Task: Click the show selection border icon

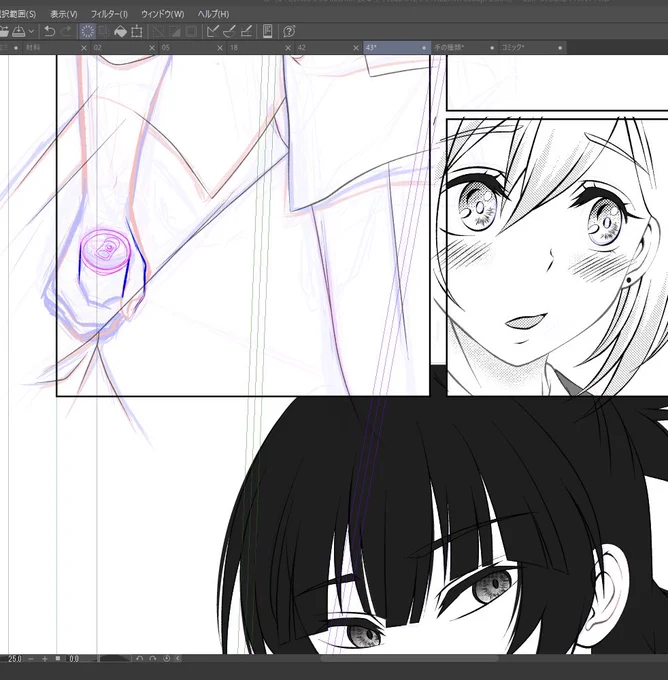Action: [x=191, y=32]
